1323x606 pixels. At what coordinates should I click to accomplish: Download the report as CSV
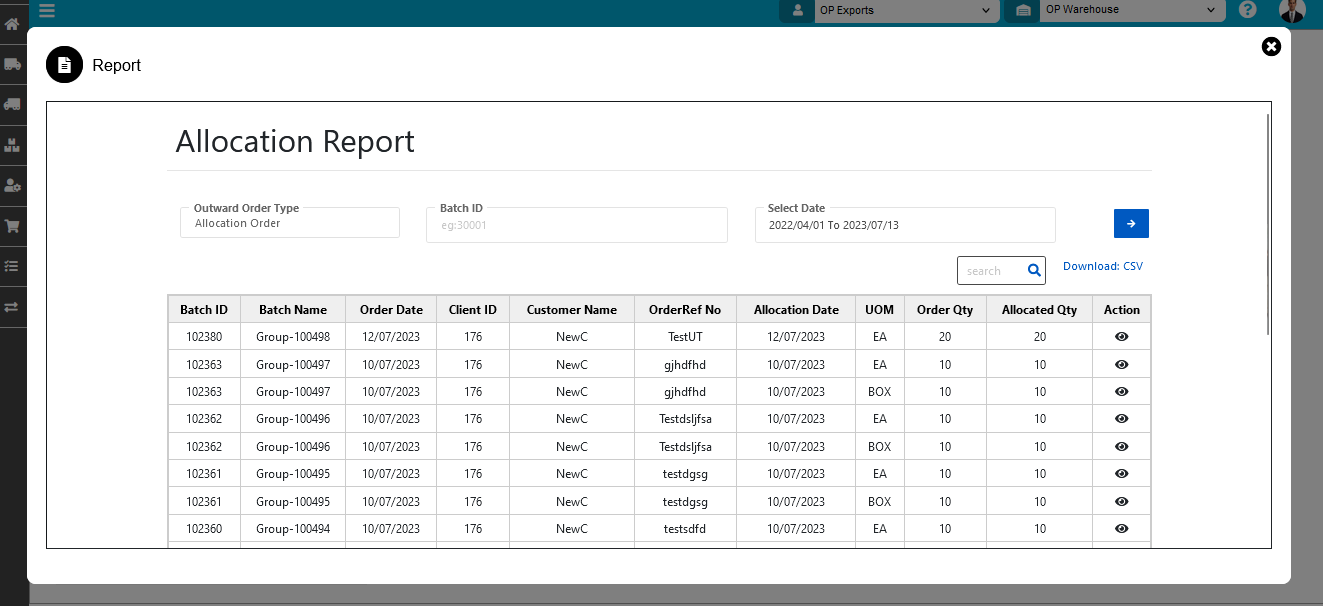(x=1102, y=266)
